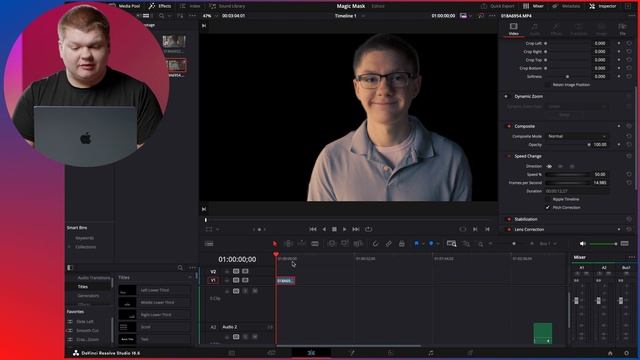Open the Sound Library panel

[x=227, y=6]
